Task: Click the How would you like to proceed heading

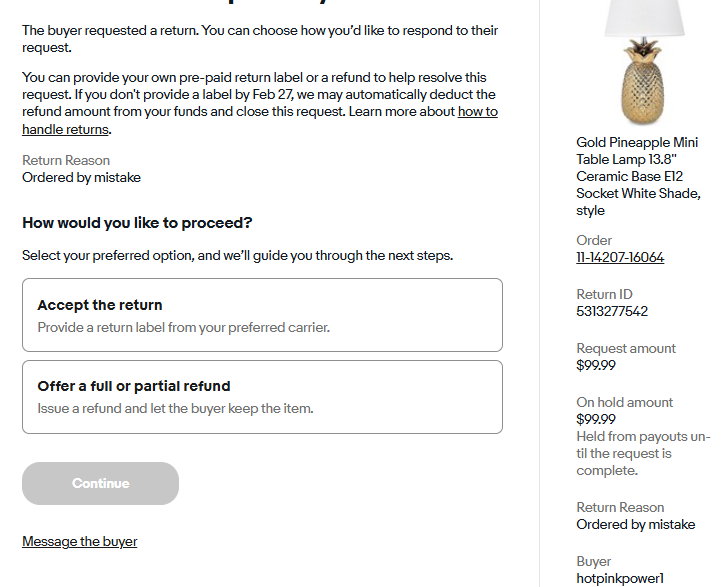Action: click(137, 223)
